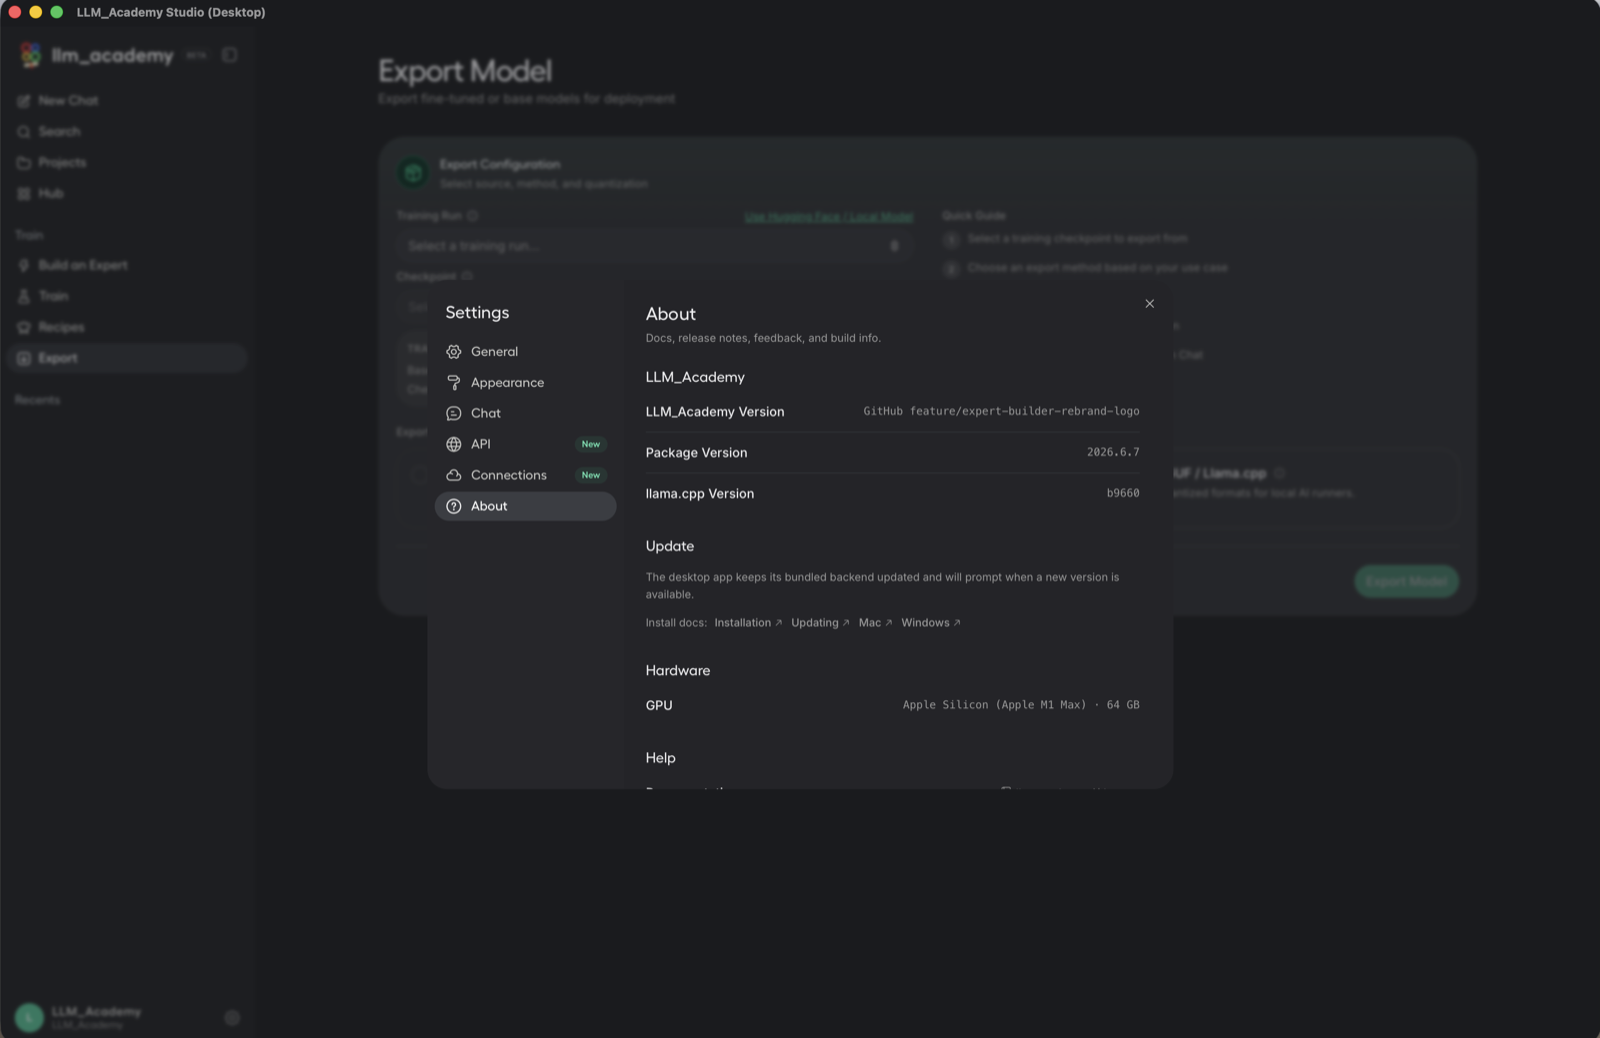Open the Updating docs link
The width and height of the screenshot is (1600, 1038).
coord(820,623)
